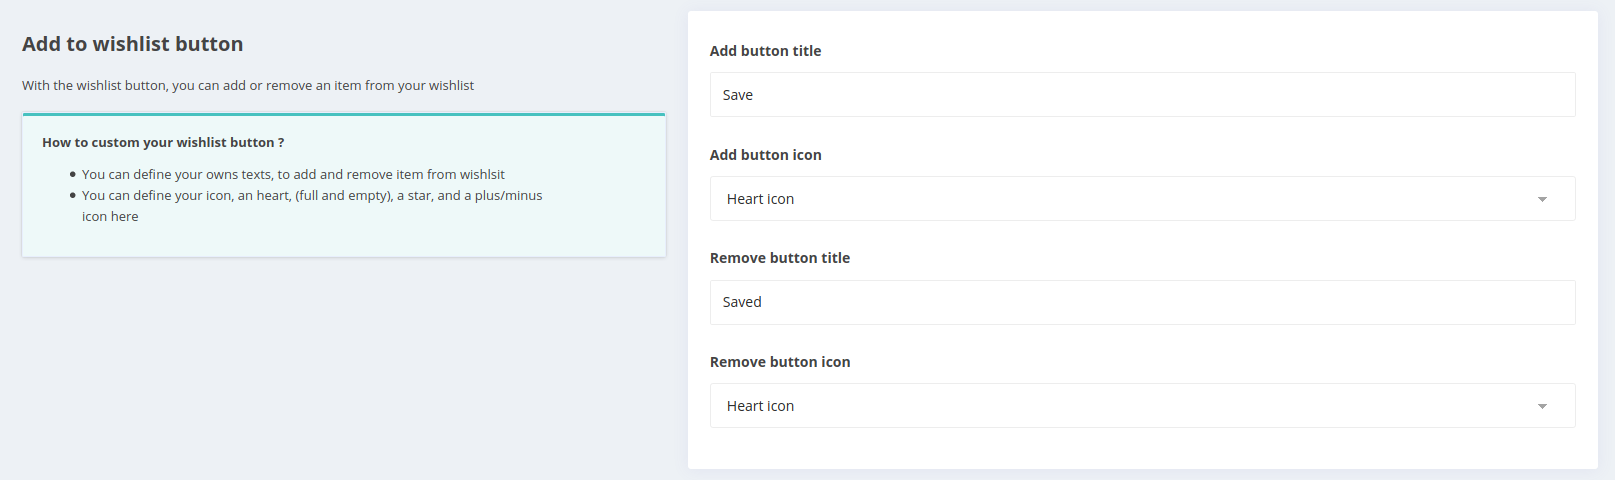Screen dimensions: 1615x480
Task: Focus the Remove button title input field
Action: point(1142,302)
